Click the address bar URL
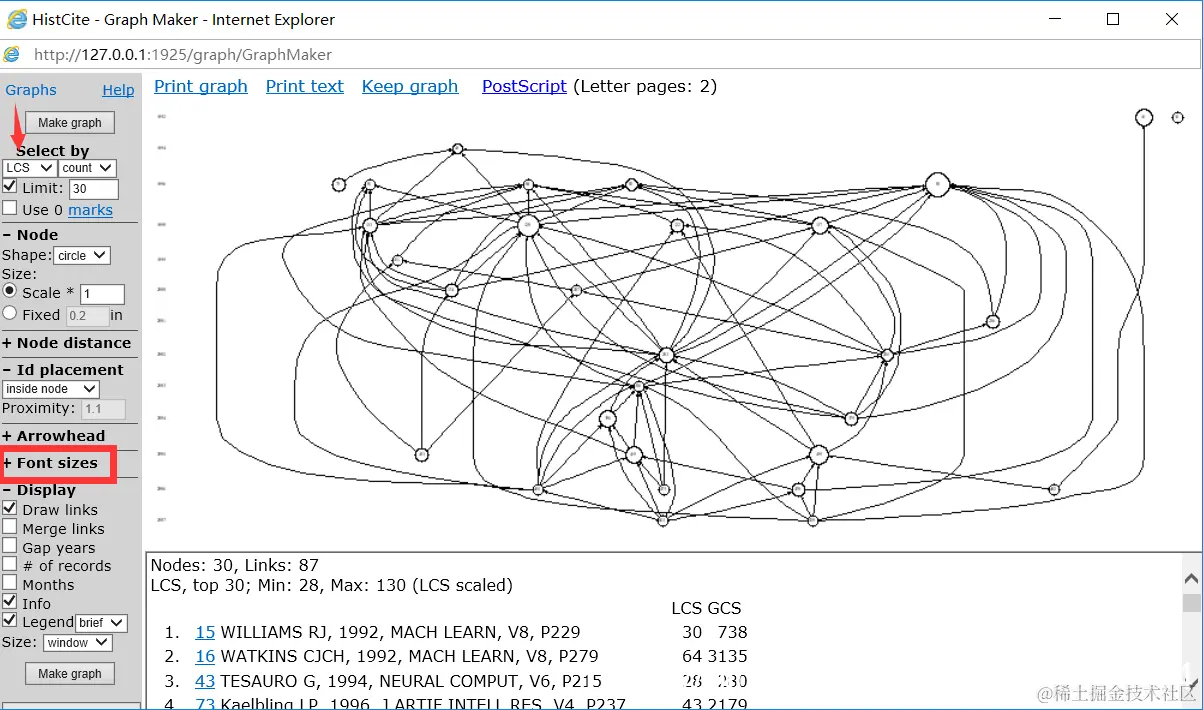The image size is (1203, 710). 183,55
